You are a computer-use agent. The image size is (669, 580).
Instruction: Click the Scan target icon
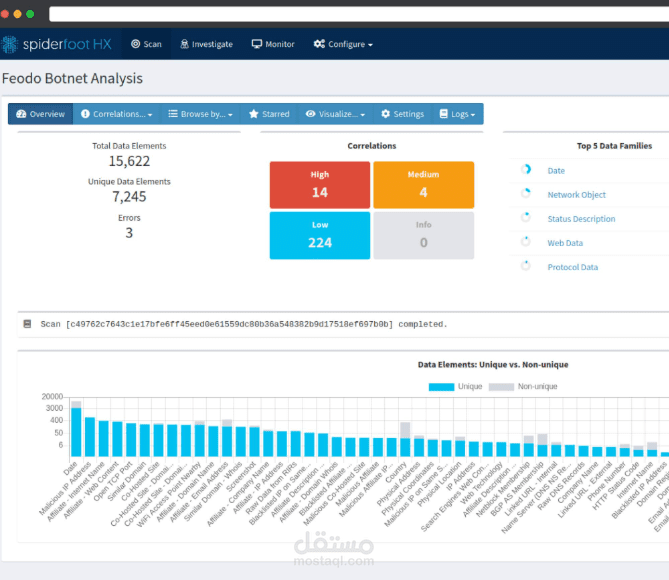click(x=135, y=44)
